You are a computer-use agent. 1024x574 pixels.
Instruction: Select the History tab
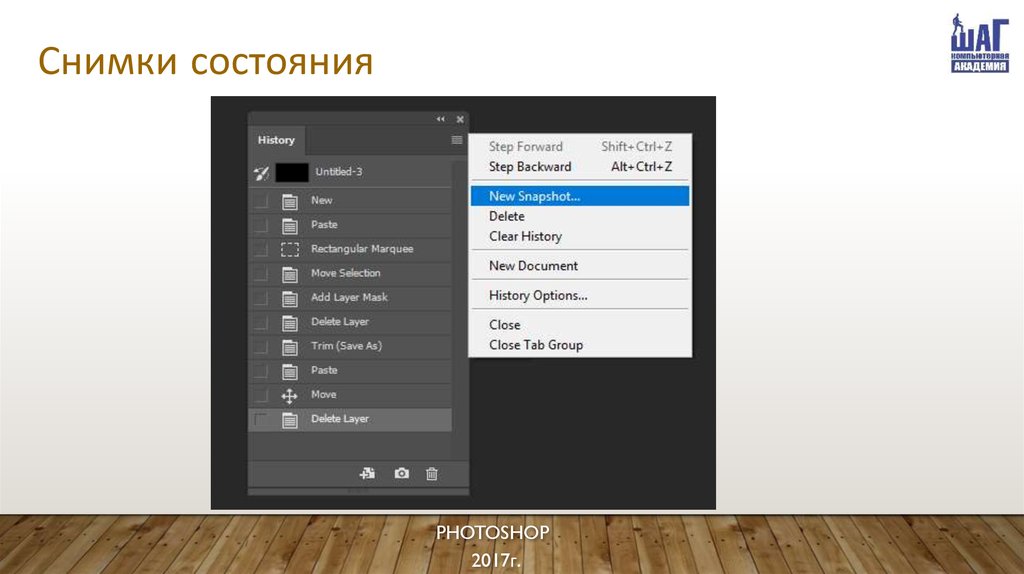click(x=277, y=141)
